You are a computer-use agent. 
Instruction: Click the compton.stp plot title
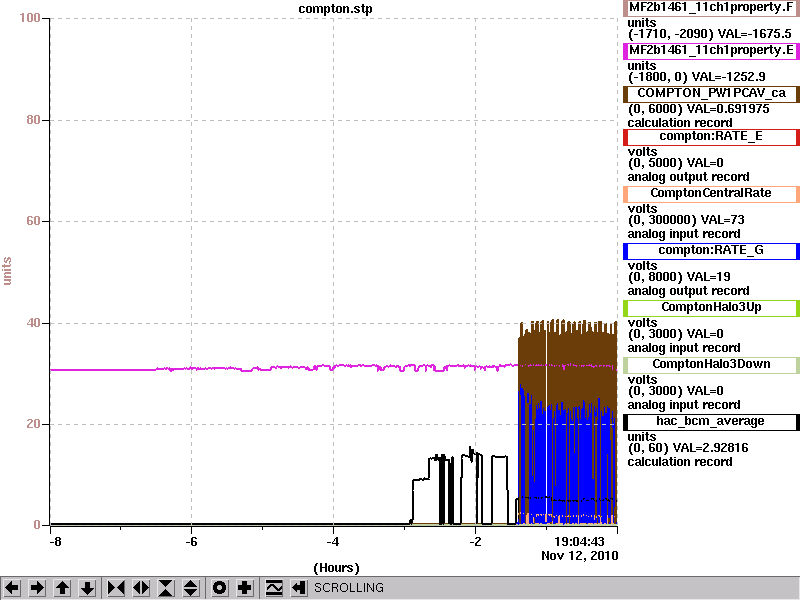pyautogui.click(x=335, y=9)
